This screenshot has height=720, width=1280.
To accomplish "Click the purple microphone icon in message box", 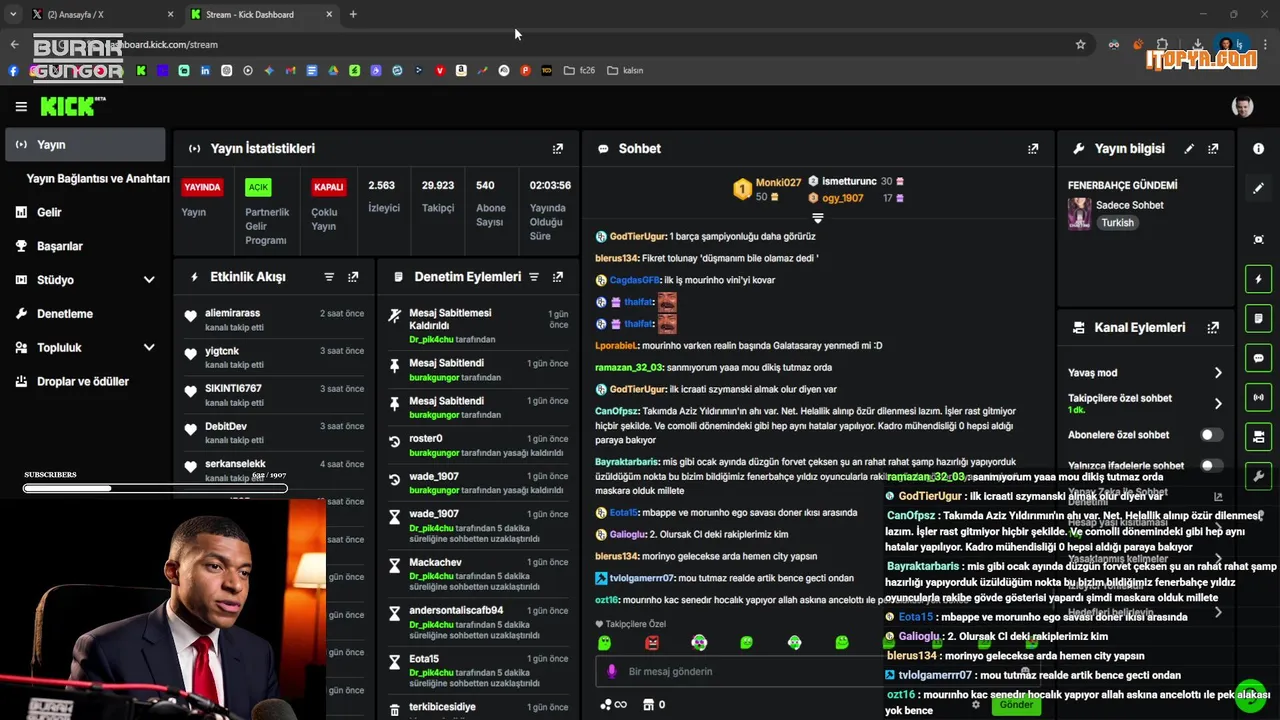I will click(x=613, y=671).
